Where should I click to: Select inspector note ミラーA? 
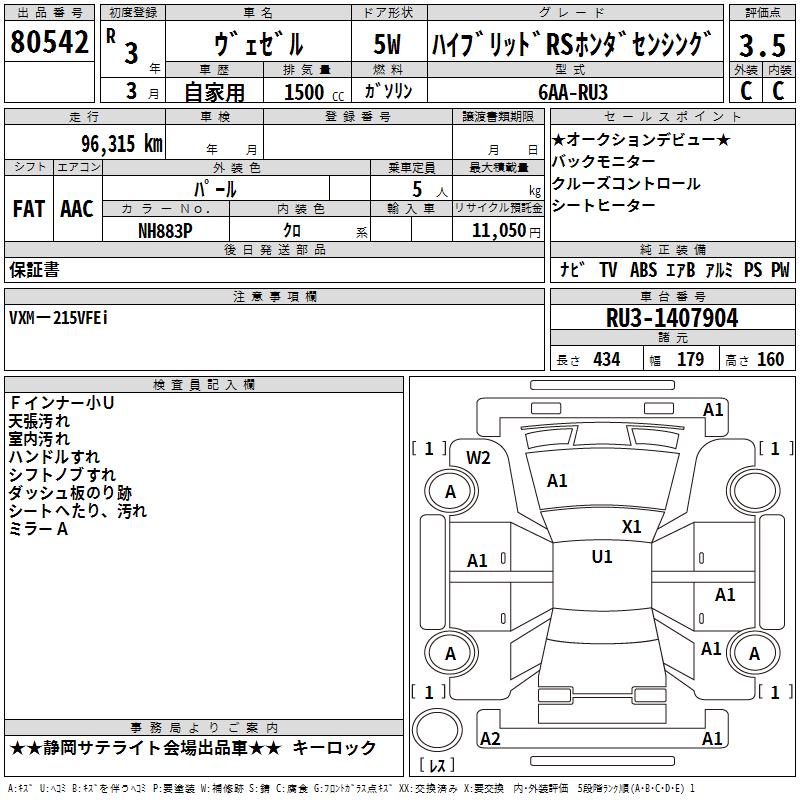point(38,529)
